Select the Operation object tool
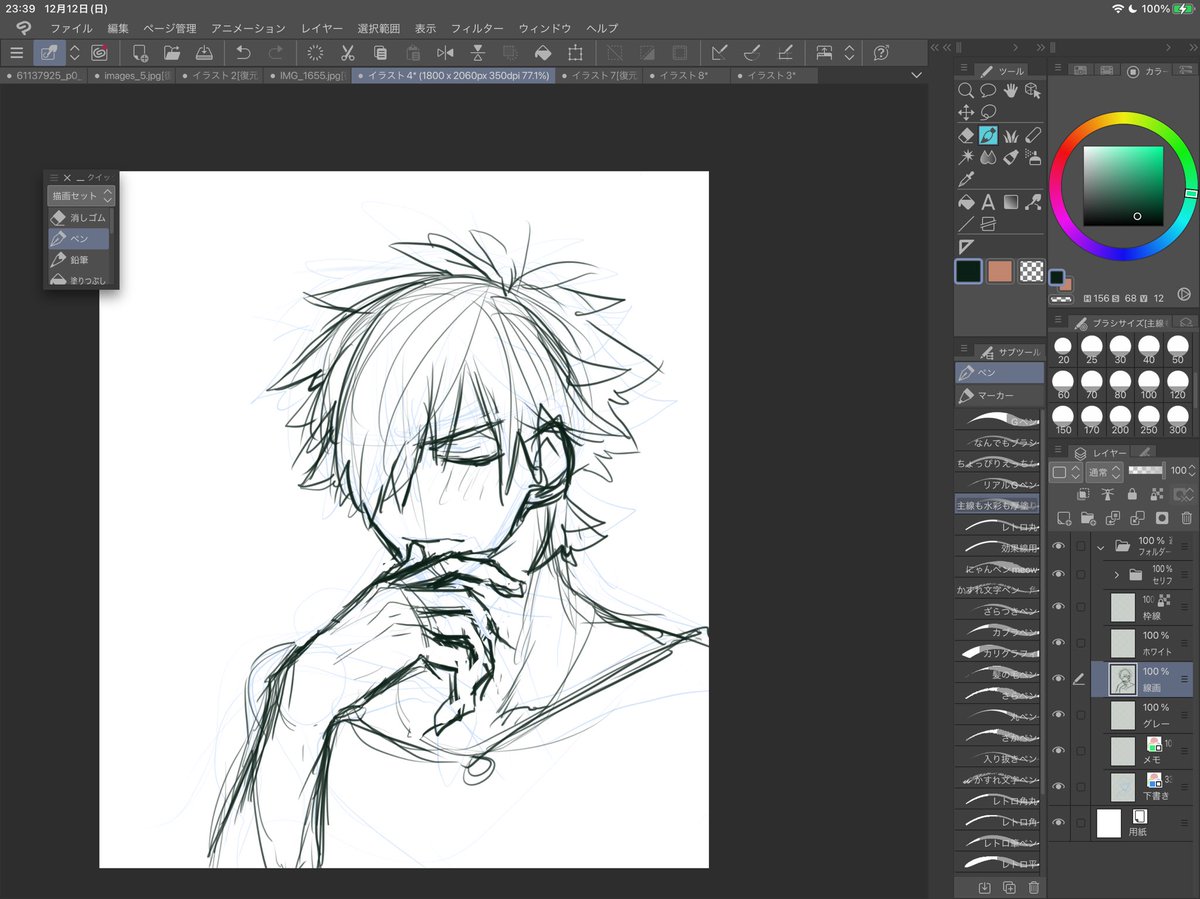The height and width of the screenshot is (899, 1200). point(1033,90)
